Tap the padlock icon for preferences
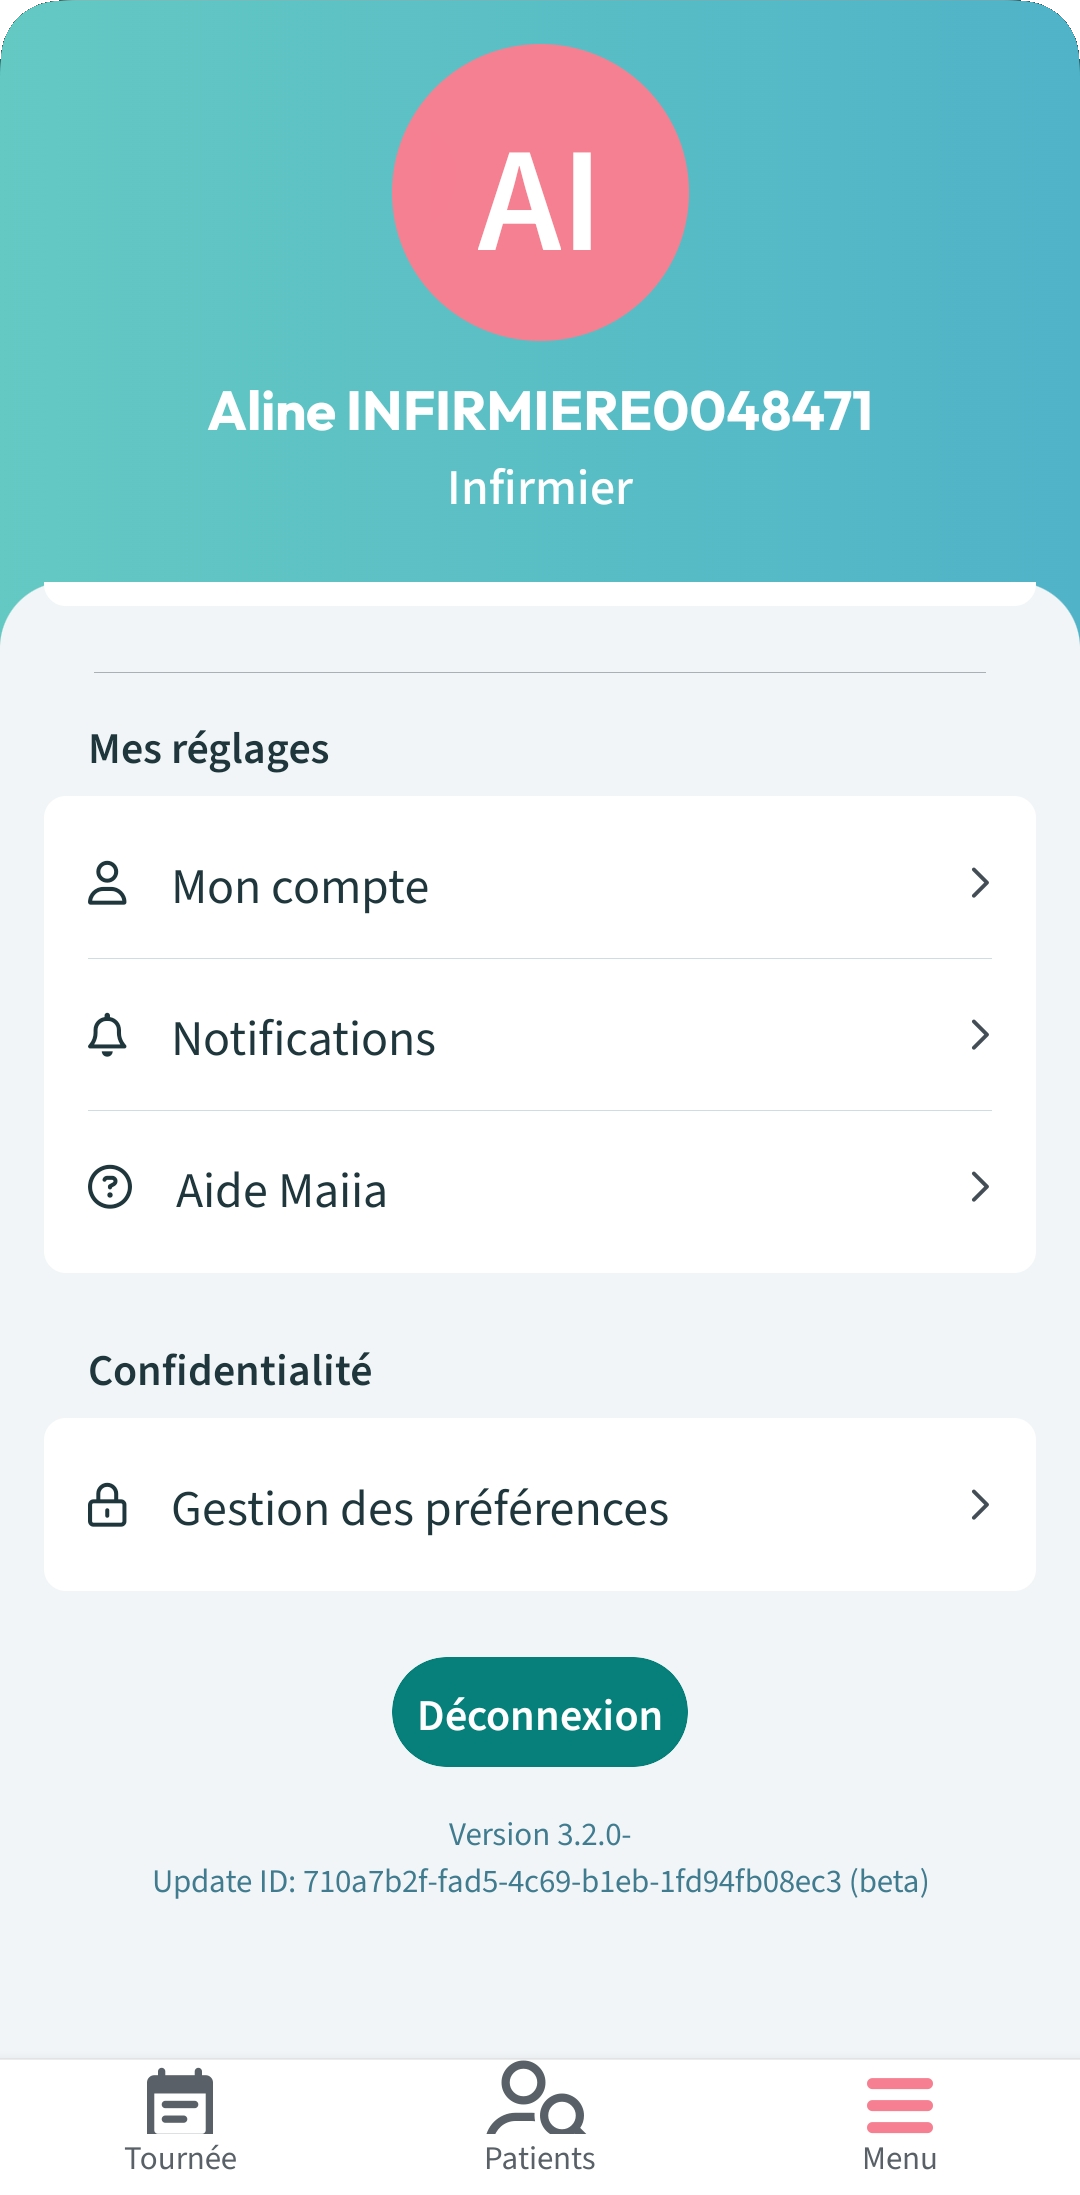The height and width of the screenshot is (2195, 1080). pyautogui.click(x=108, y=1506)
